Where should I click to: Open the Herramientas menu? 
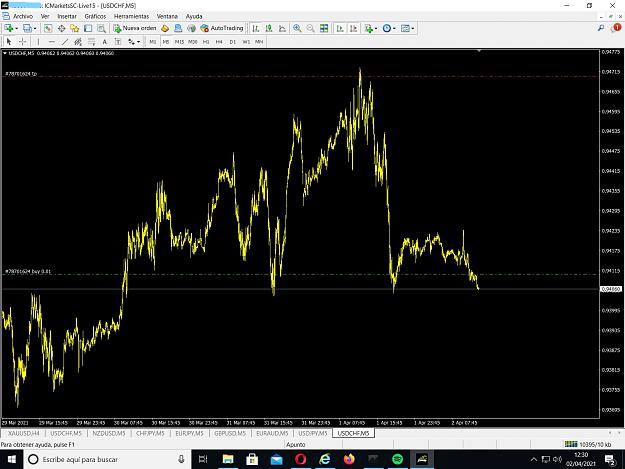(132, 16)
